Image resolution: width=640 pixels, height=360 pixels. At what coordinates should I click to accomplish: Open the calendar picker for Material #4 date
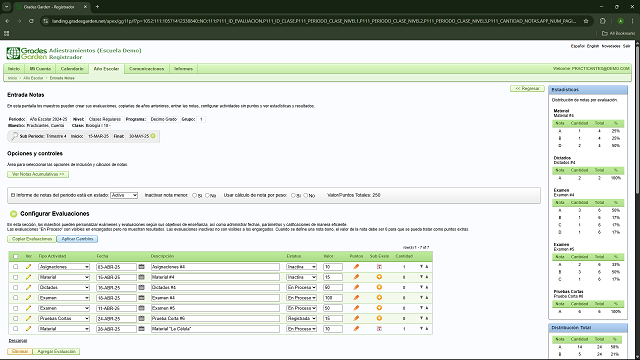pos(142,277)
